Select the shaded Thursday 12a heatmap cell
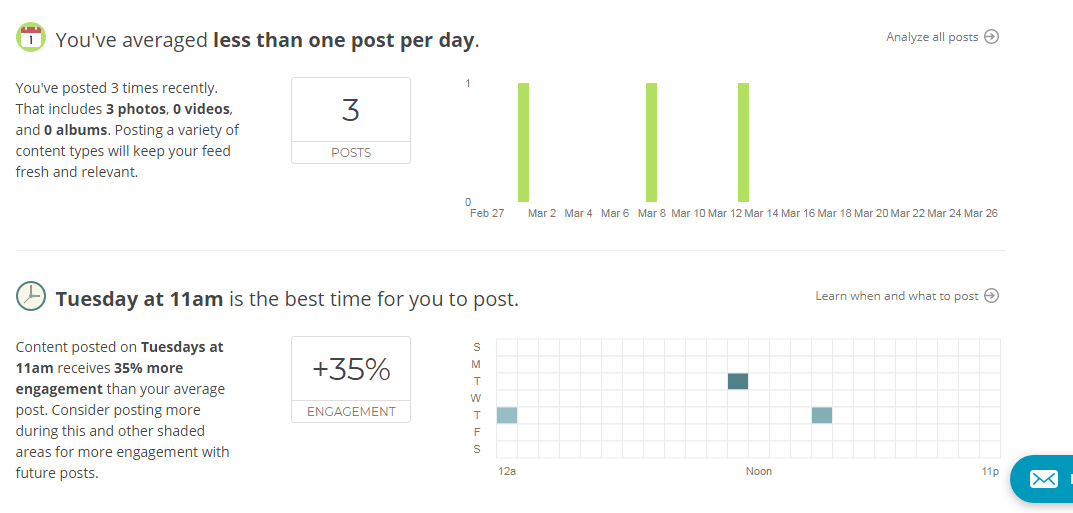 point(507,415)
